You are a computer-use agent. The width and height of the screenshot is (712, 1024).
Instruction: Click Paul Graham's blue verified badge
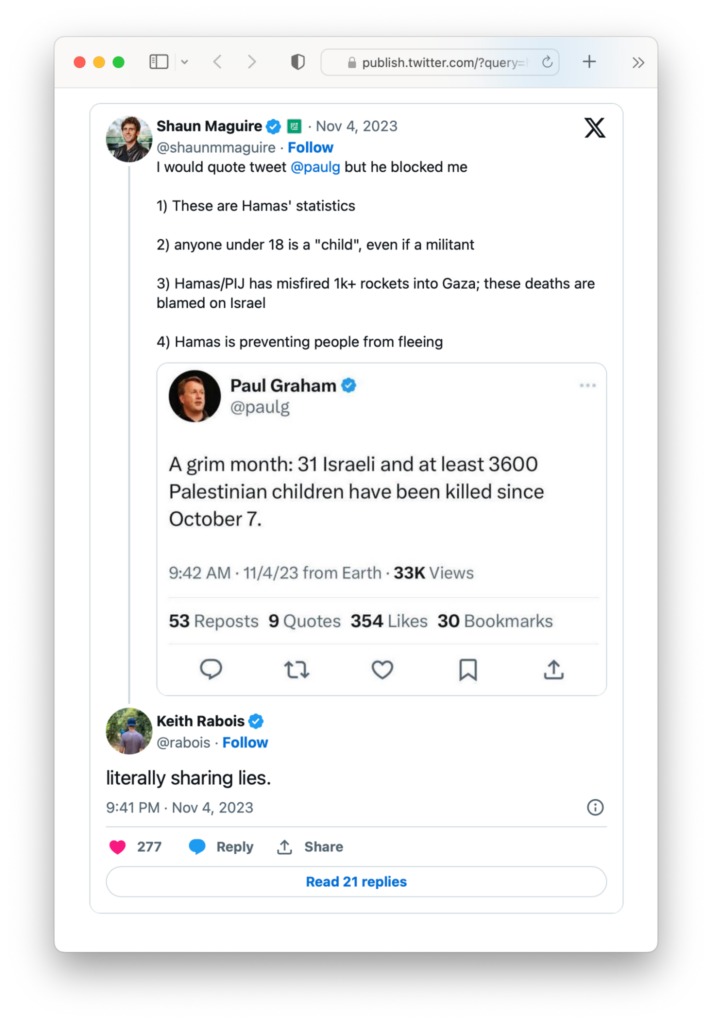pos(347,385)
